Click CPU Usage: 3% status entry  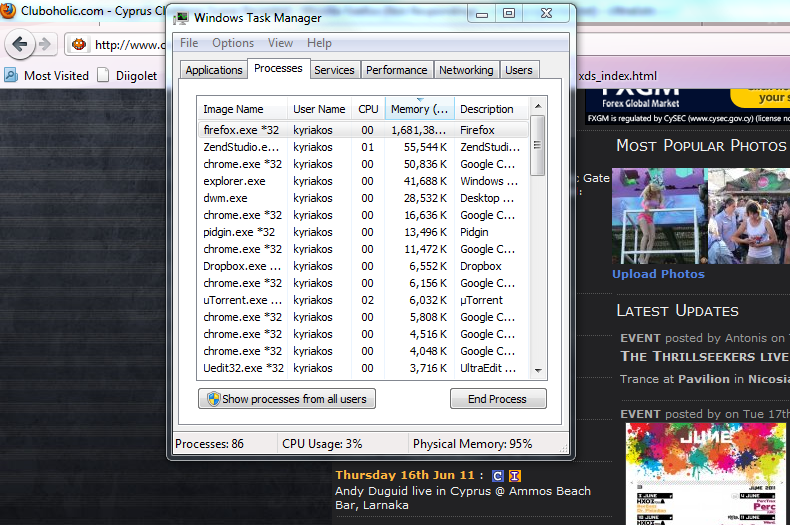point(322,444)
